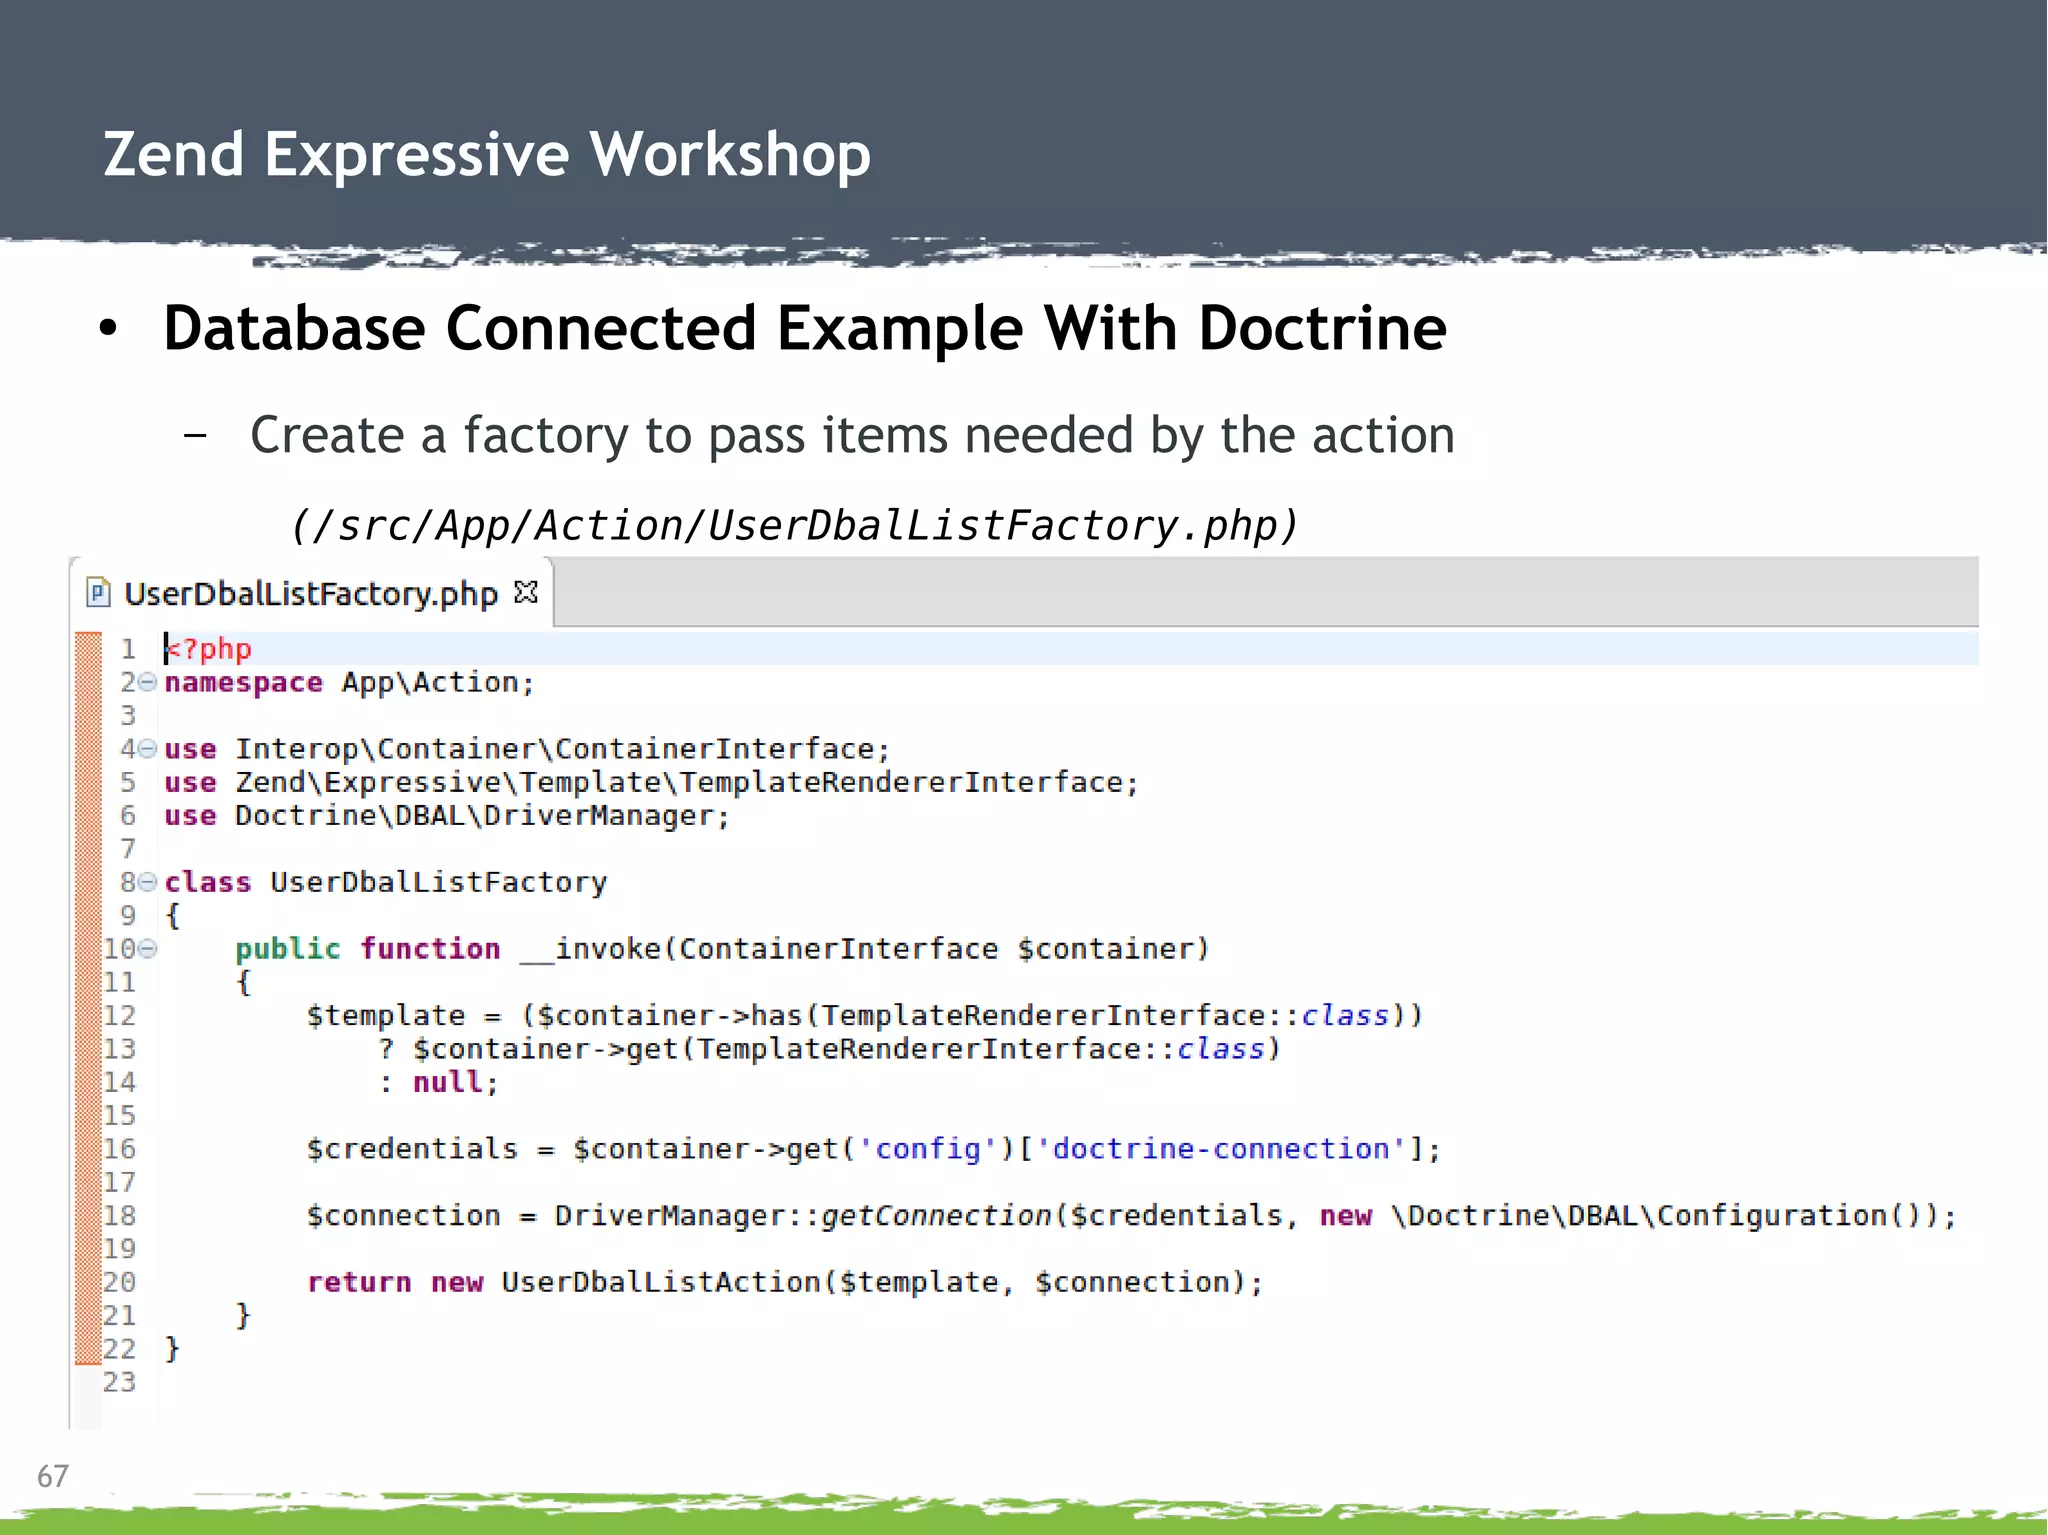Collapse the class fold at line 8

point(147,882)
